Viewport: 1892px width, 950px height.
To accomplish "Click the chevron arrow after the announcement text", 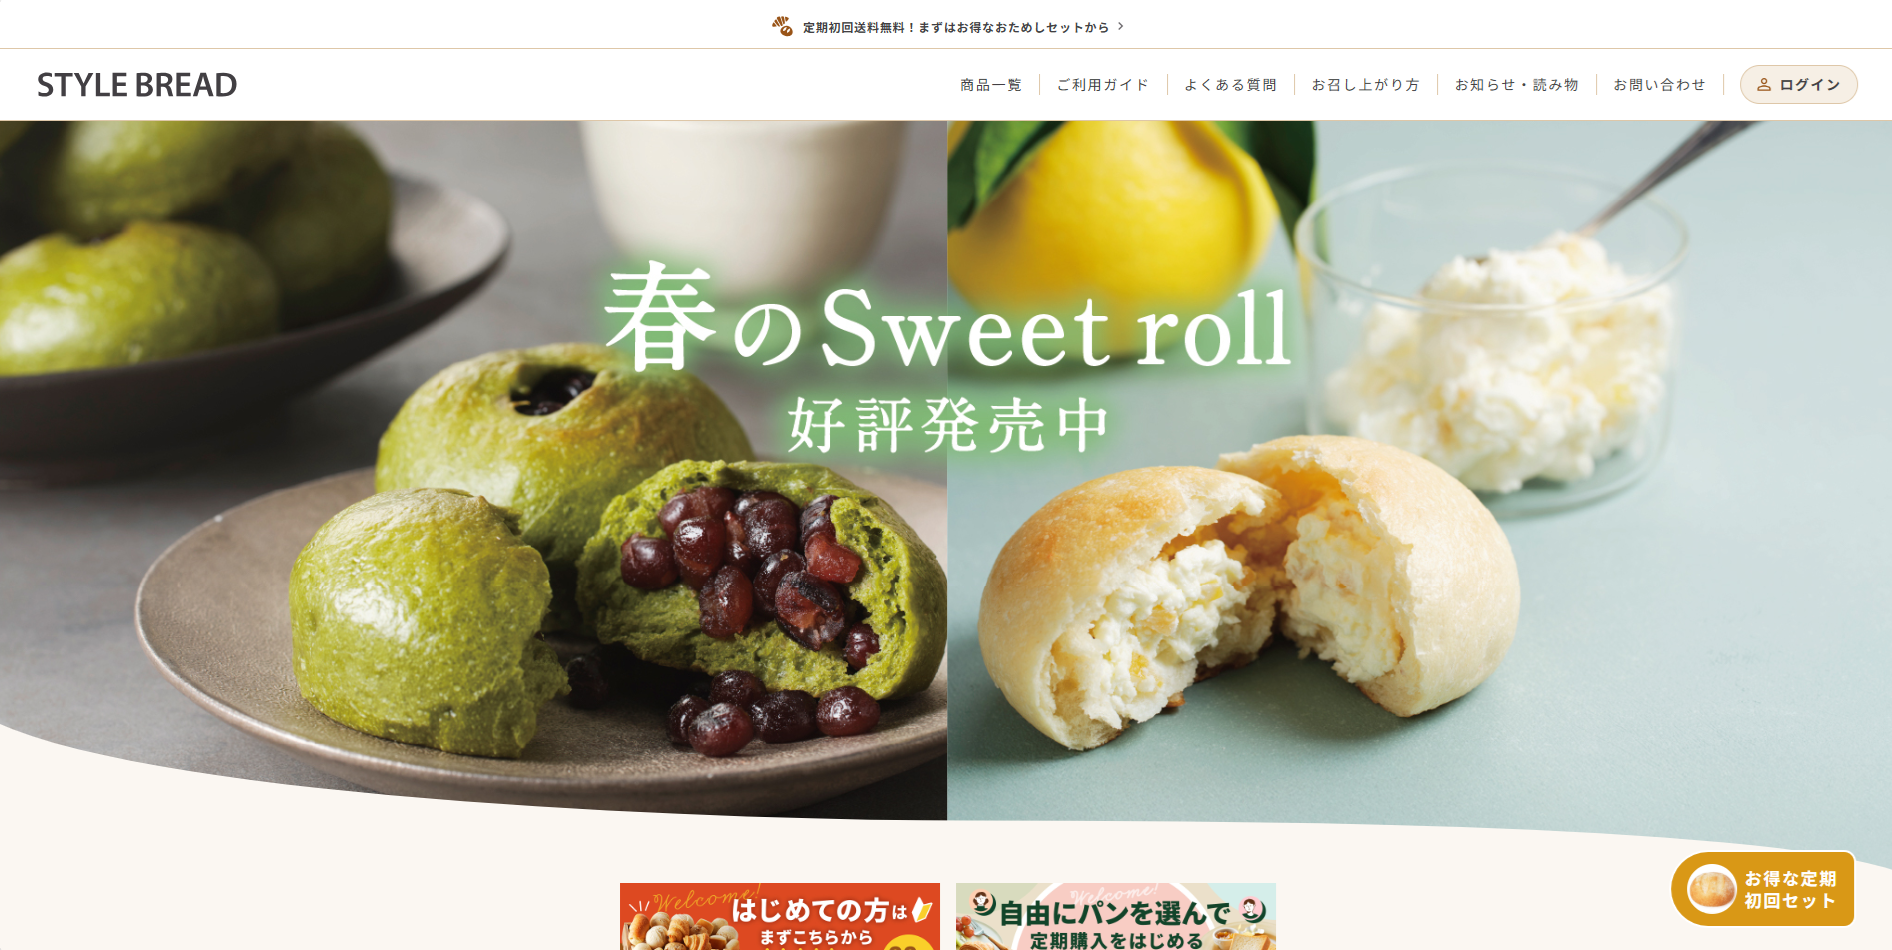I will (x=1120, y=26).
